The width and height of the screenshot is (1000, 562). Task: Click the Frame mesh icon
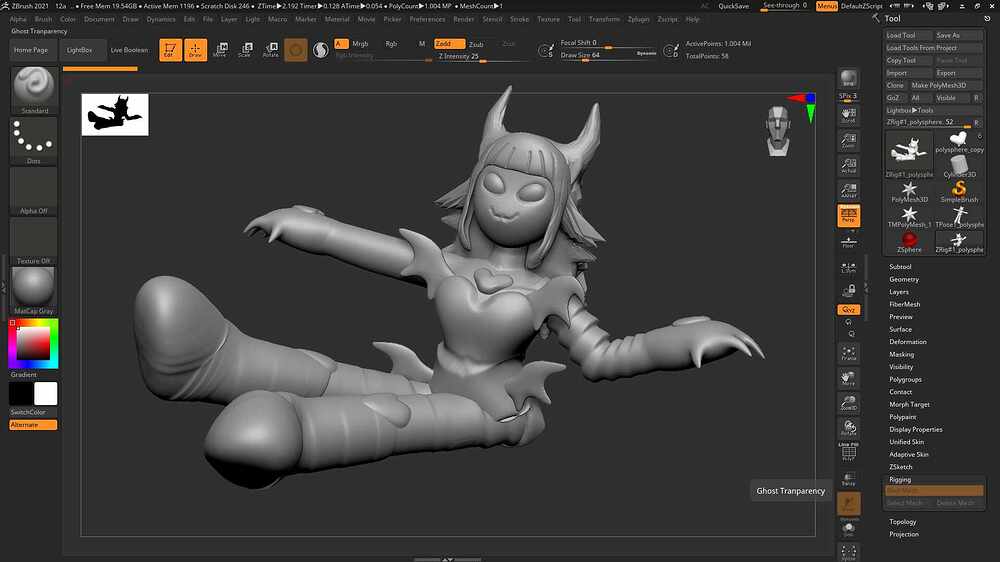848,353
